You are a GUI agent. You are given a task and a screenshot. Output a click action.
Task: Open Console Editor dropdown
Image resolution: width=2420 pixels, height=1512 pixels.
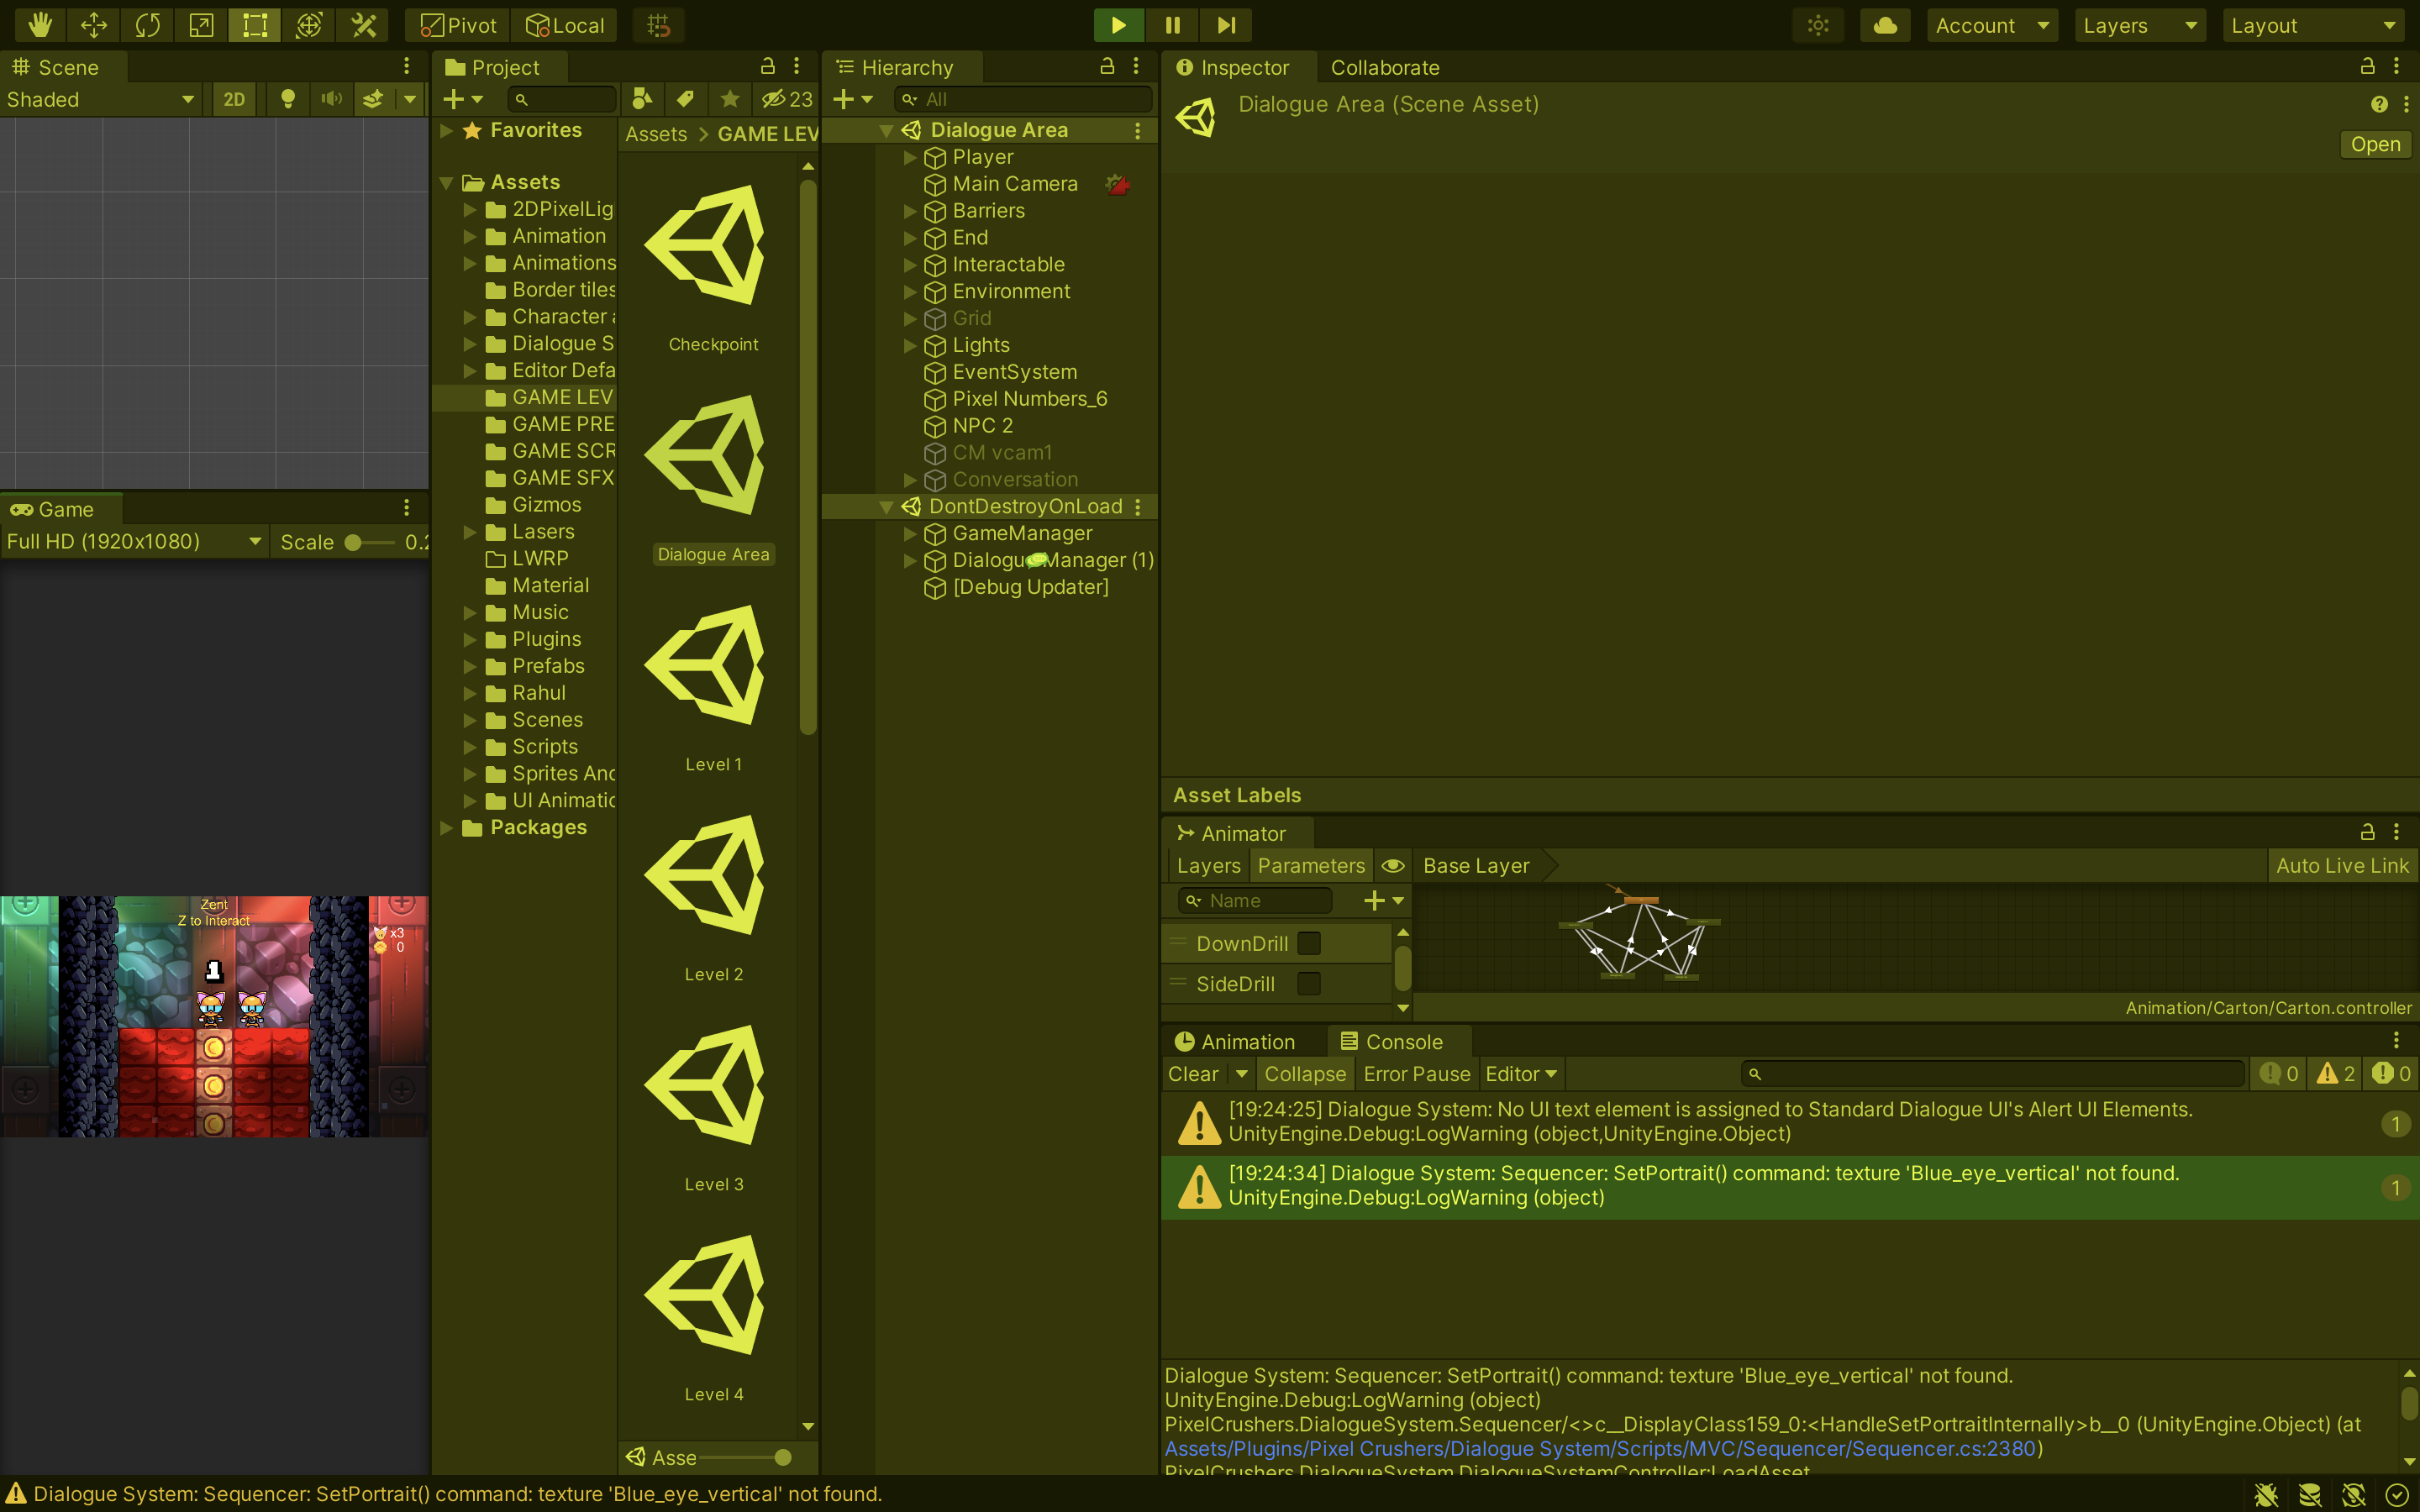point(1520,1074)
